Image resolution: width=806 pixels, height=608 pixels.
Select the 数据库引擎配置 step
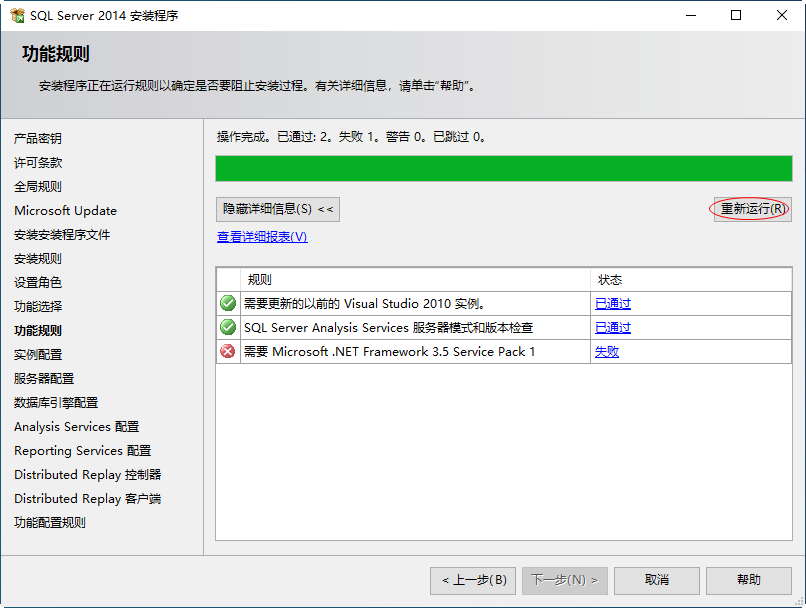pos(56,402)
